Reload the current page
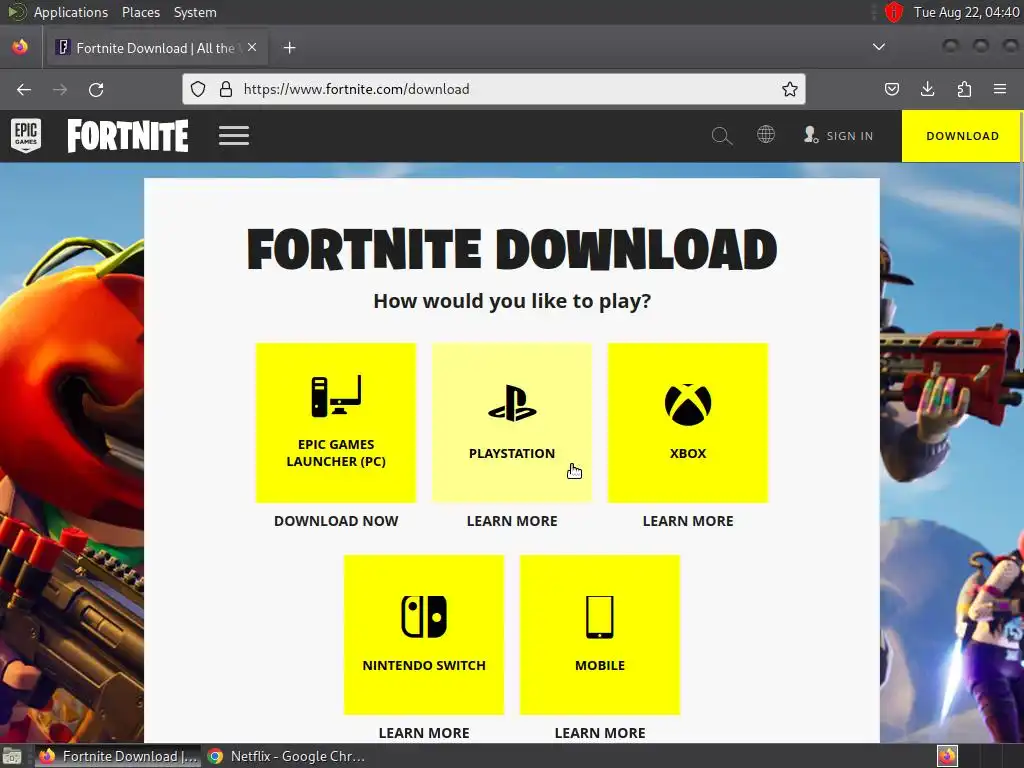This screenshot has width=1024, height=768. [96, 89]
